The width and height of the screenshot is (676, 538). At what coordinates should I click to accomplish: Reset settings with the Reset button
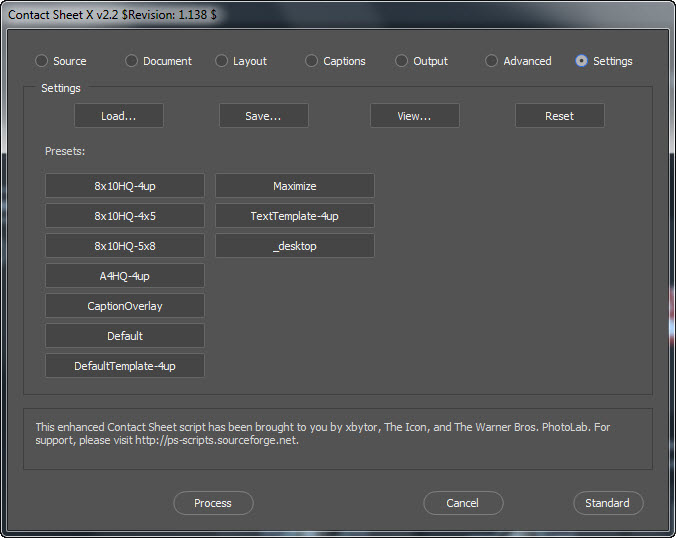559,116
